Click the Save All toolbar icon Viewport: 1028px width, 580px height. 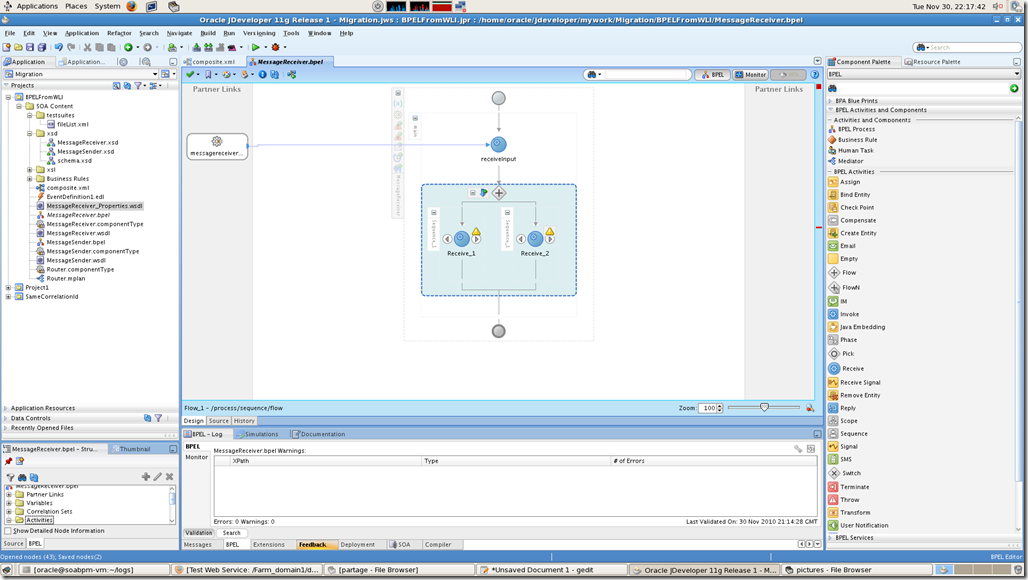(42, 47)
